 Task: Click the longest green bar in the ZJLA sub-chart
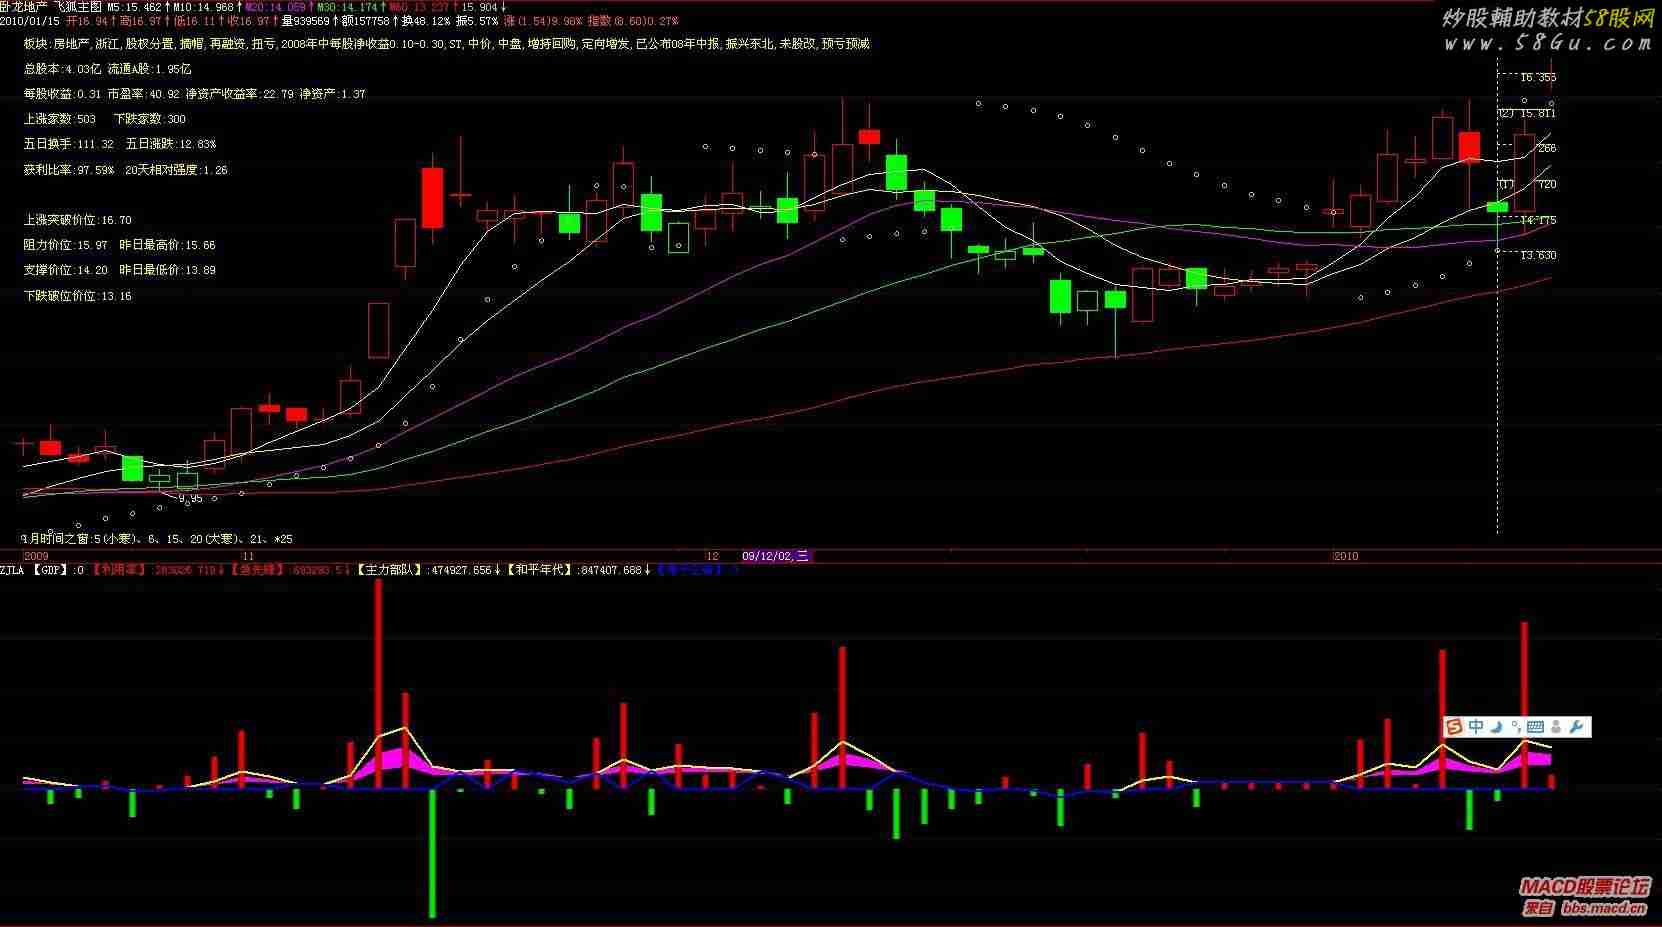click(432, 853)
